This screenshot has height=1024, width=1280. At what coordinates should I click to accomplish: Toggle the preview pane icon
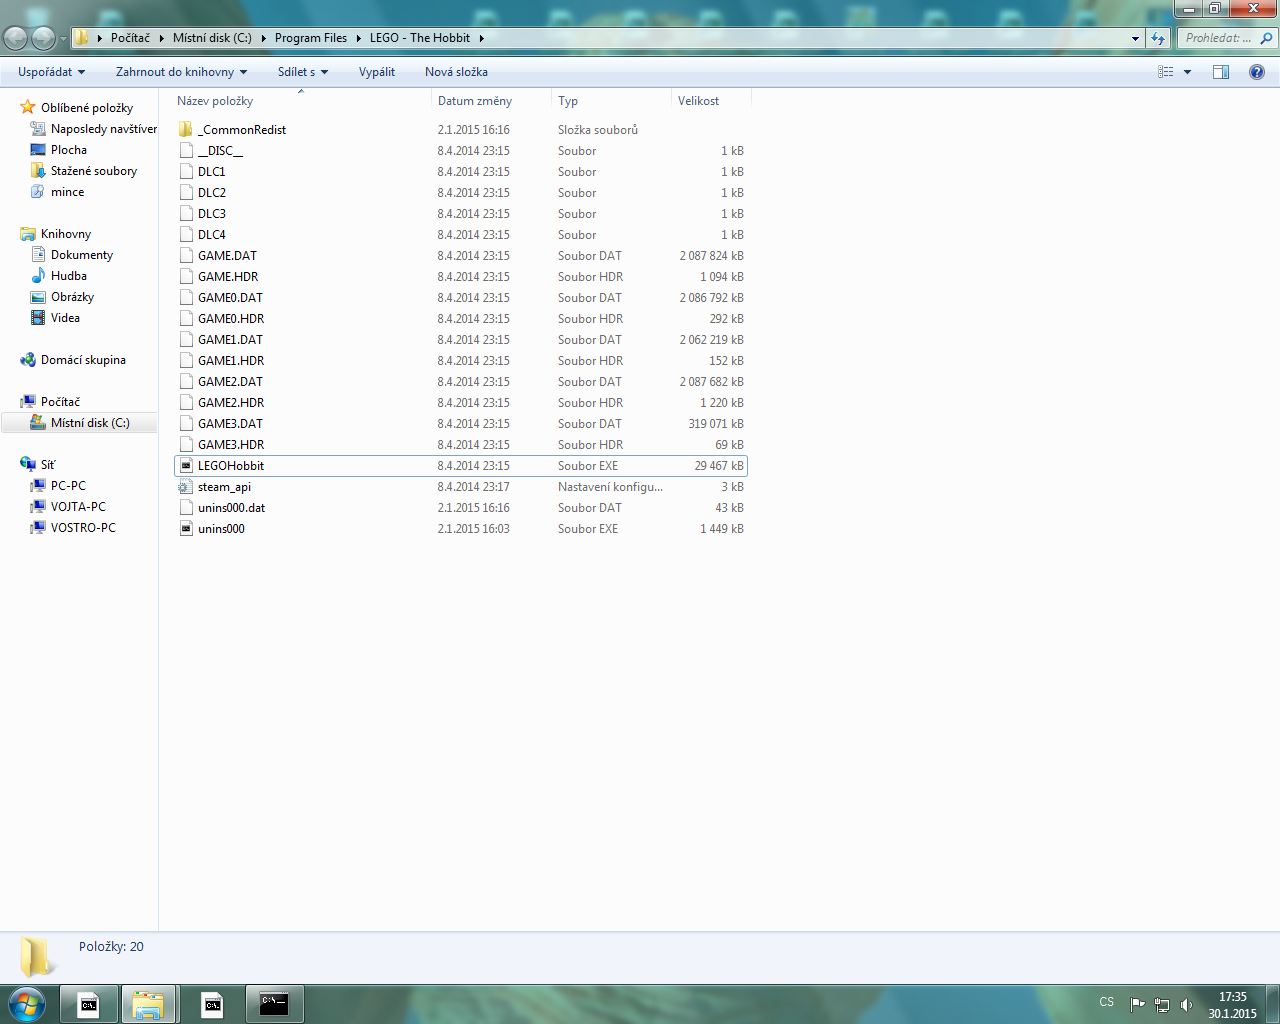click(x=1221, y=72)
